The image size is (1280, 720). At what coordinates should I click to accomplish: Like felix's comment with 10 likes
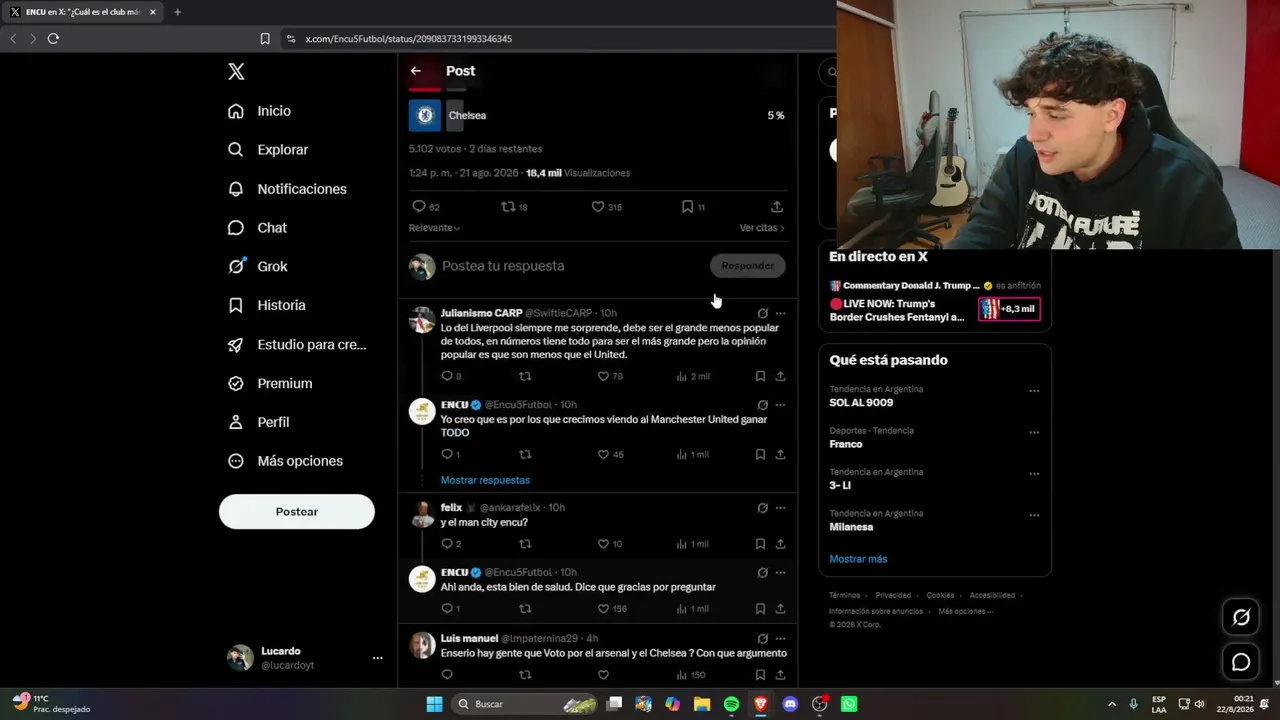point(603,544)
